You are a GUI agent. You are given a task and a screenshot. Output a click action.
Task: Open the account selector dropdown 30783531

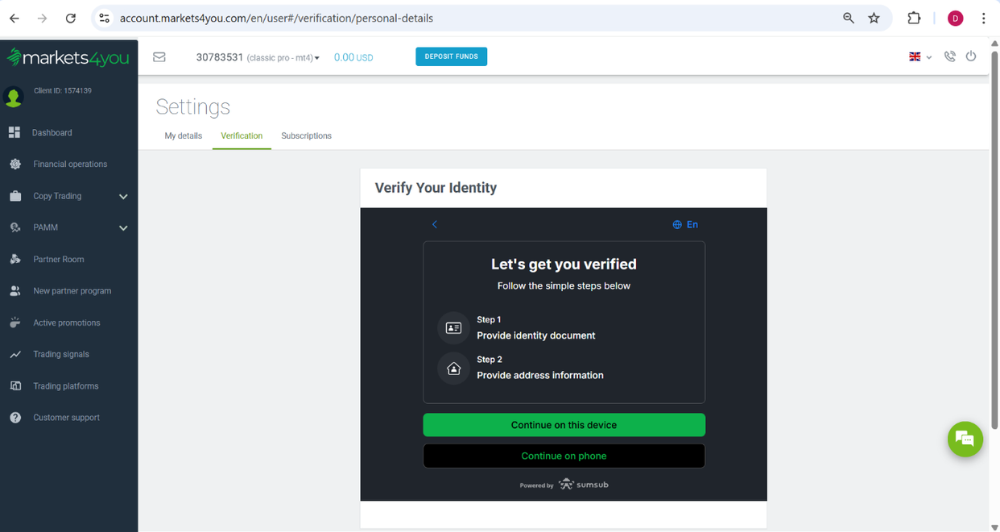pyautogui.click(x=257, y=58)
